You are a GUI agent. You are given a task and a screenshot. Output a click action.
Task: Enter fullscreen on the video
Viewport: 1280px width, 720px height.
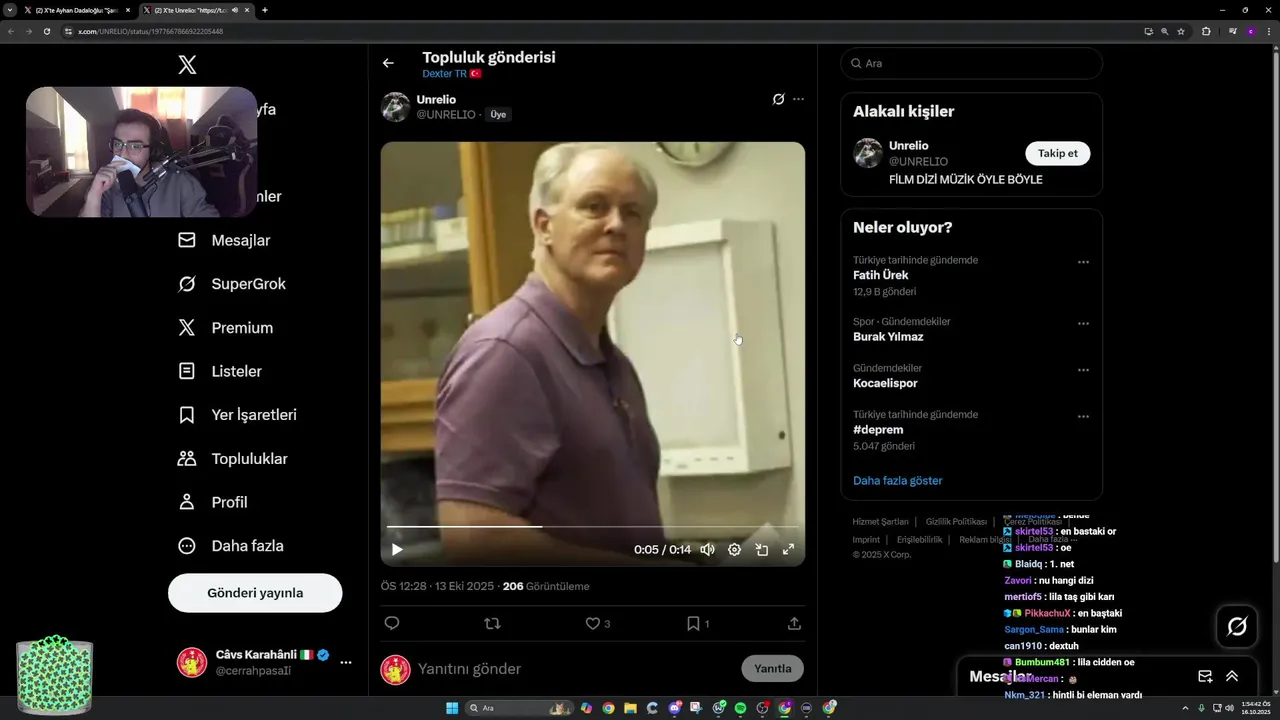(788, 549)
